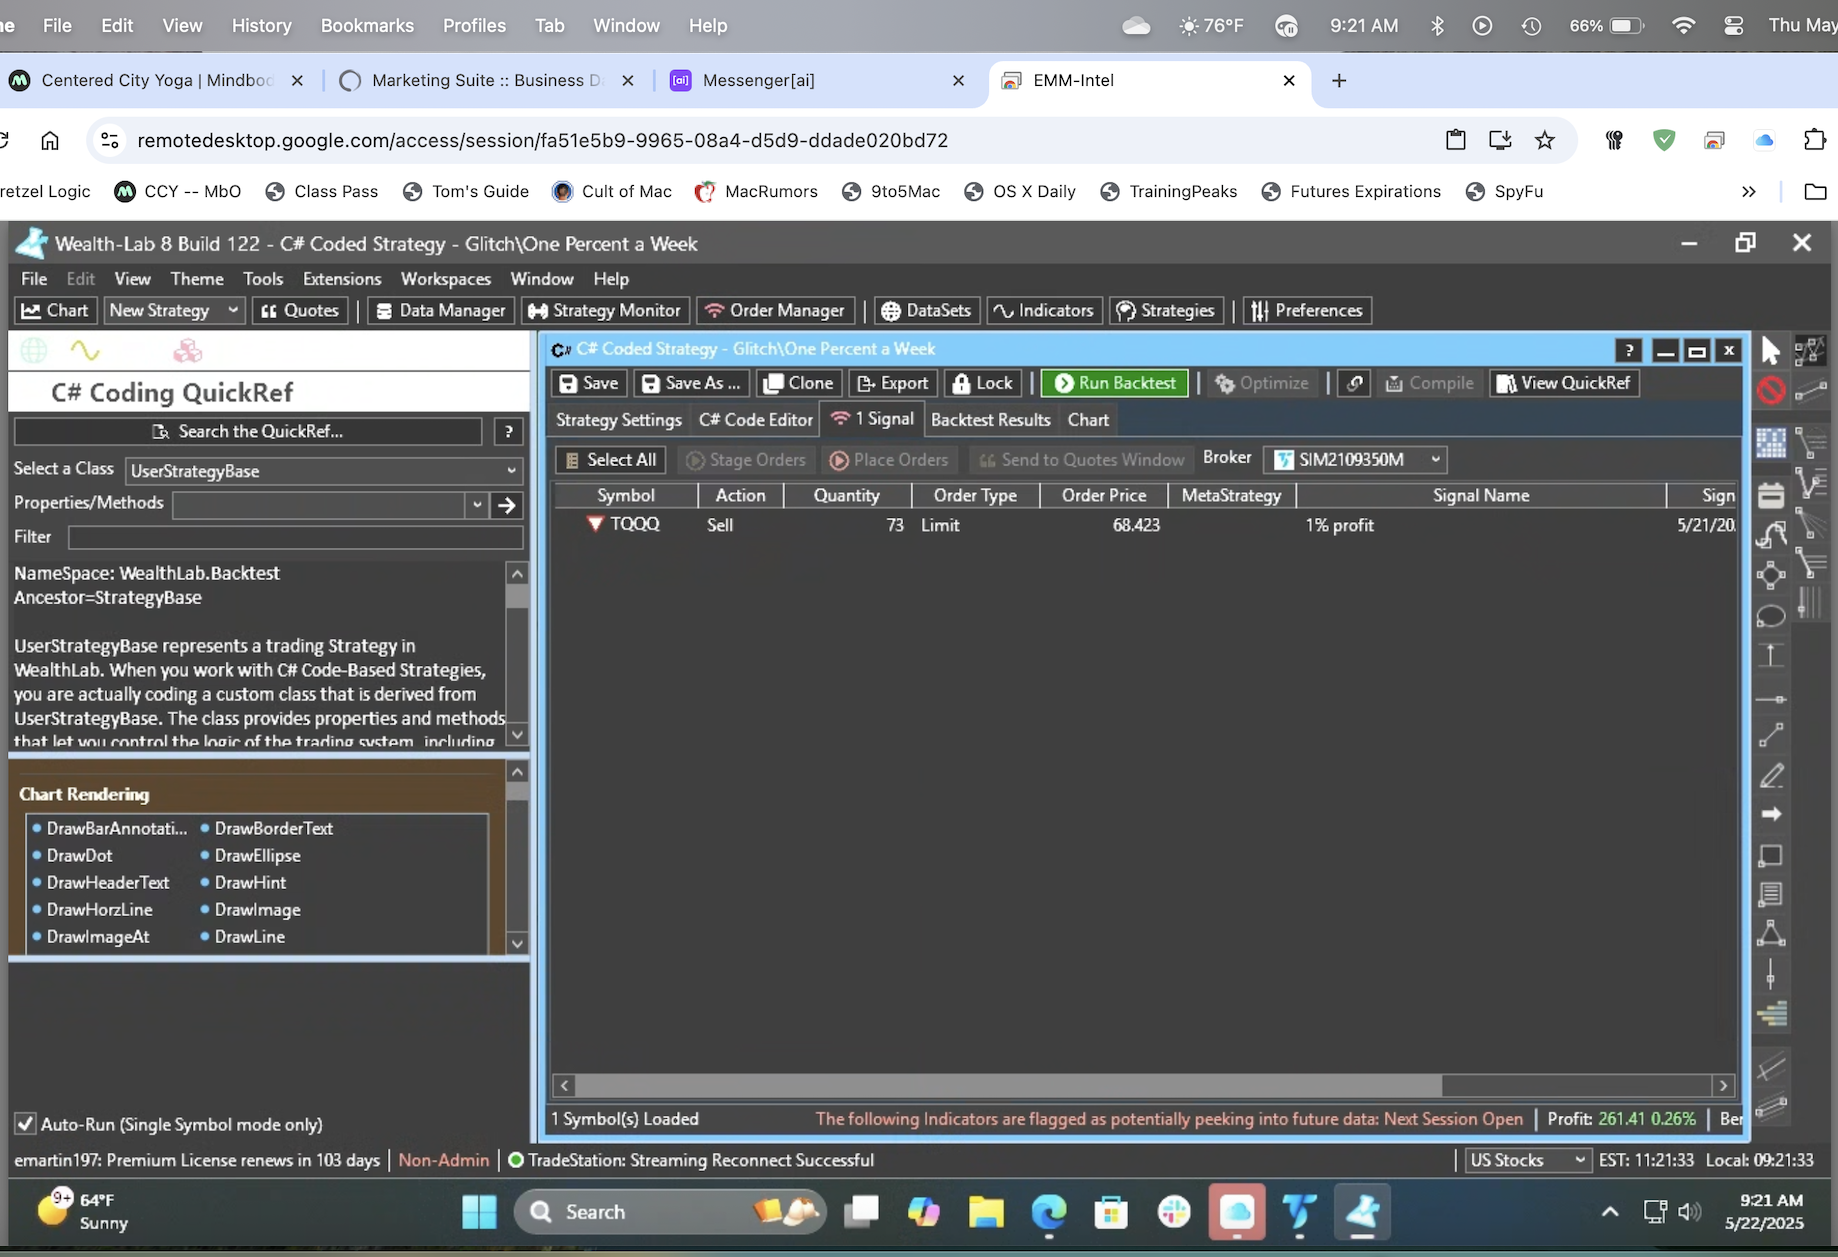The height and width of the screenshot is (1257, 1838).
Task: Select the TQQQ signal row symbol
Action: (635, 524)
